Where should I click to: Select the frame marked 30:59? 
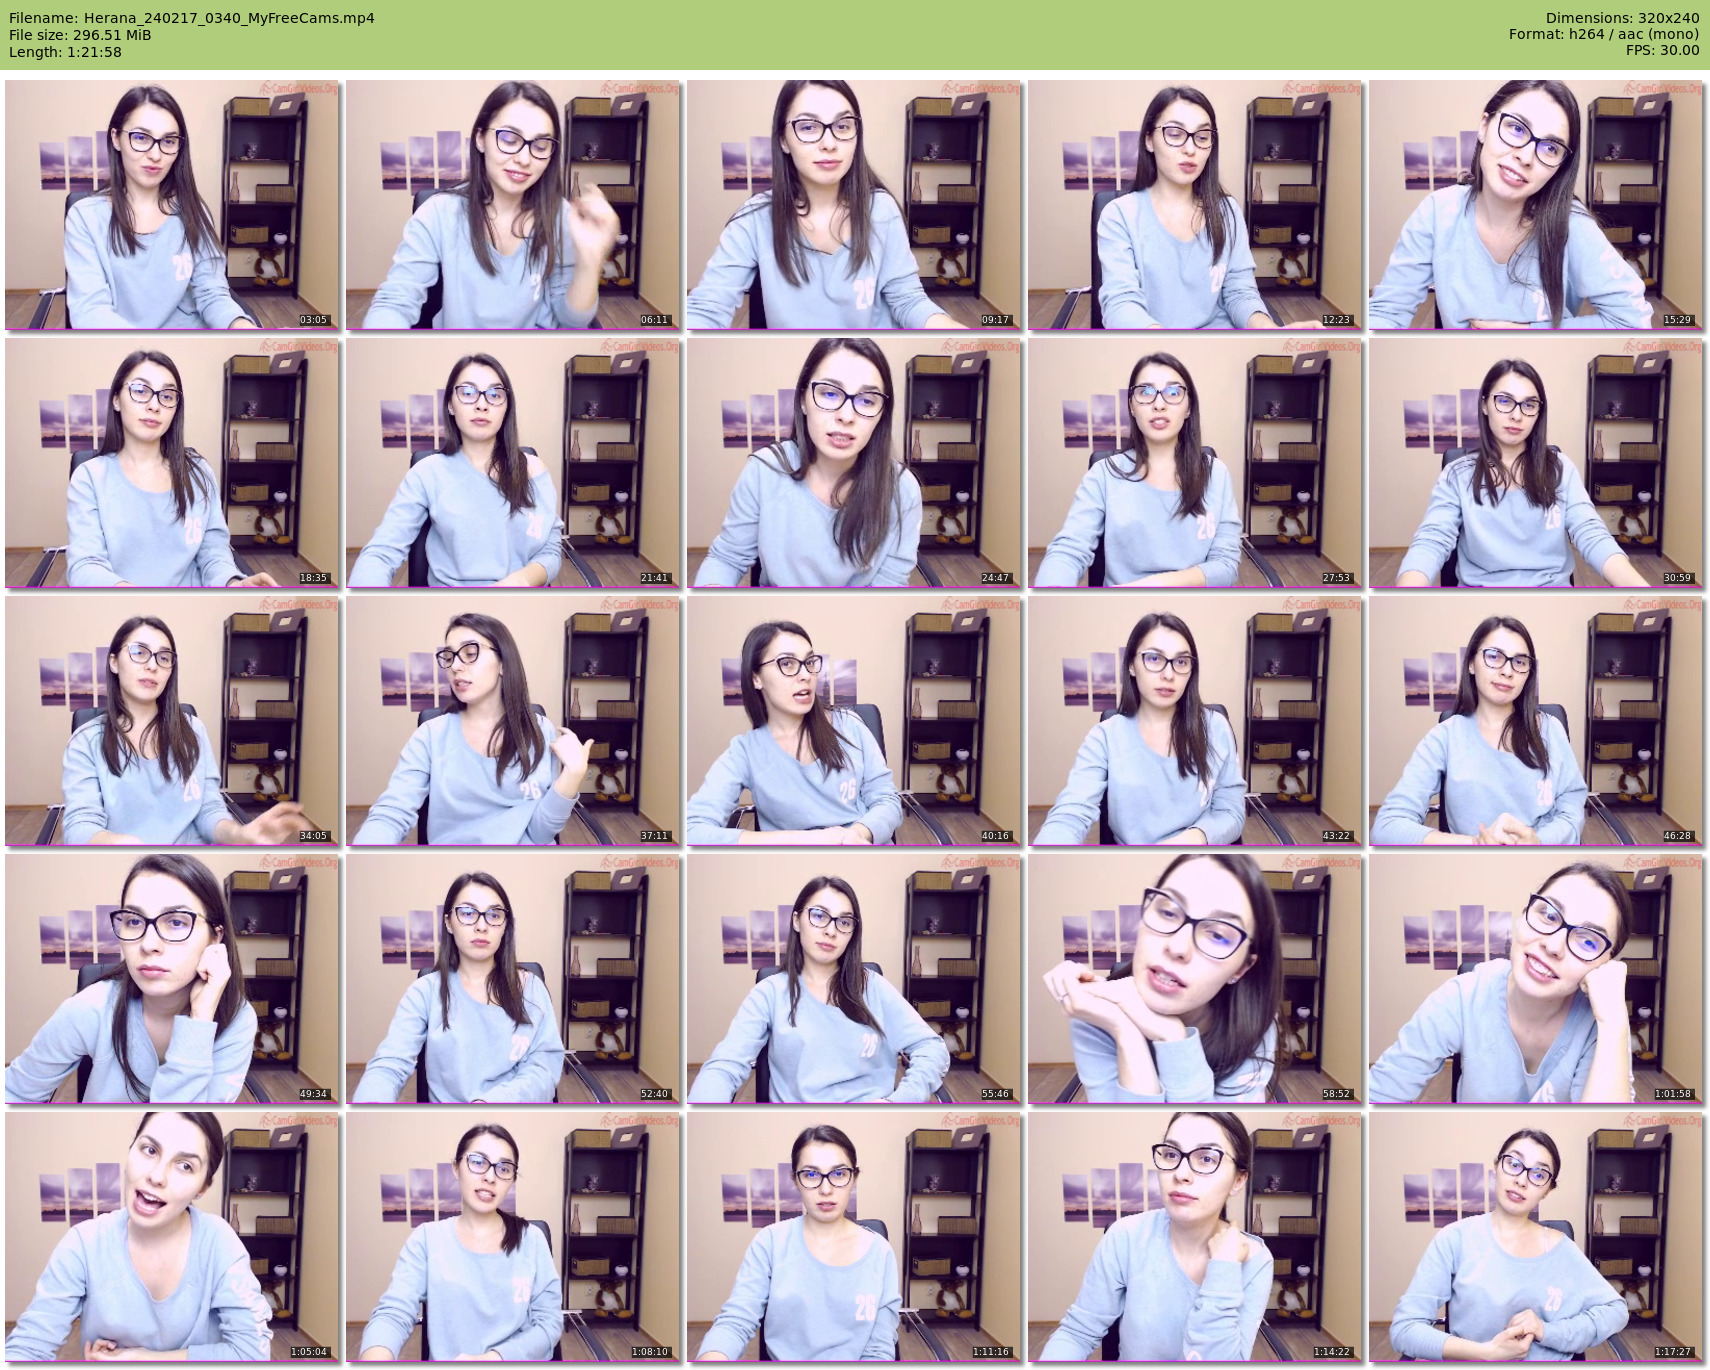point(1536,463)
